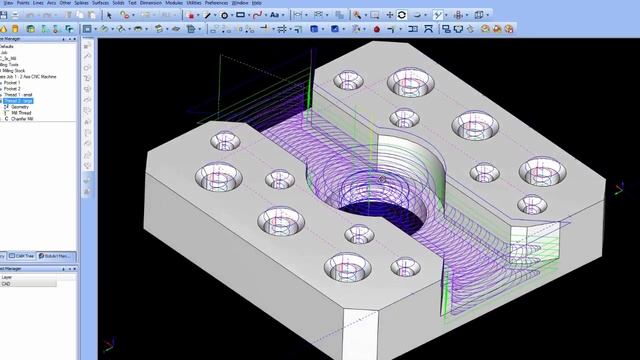
Task: Click the topmost vertical side-toolbar icon
Action: point(87,46)
